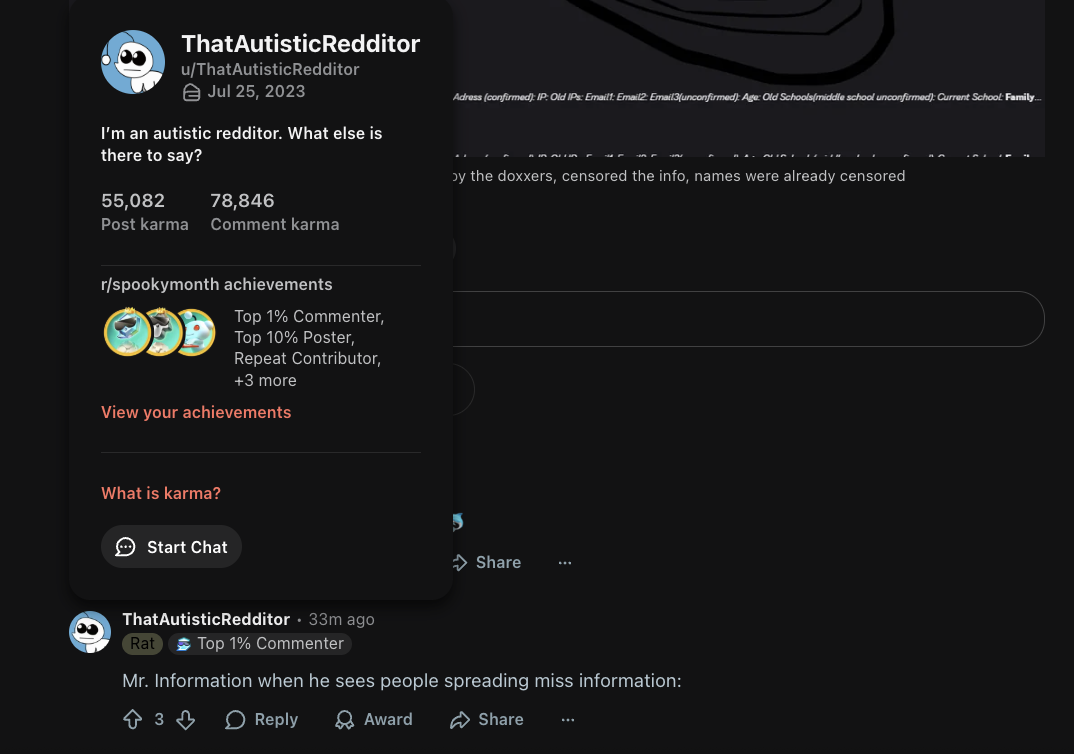1074x754 pixels.
Task: Reply to the comment
Action: click(x=262, y=719)
